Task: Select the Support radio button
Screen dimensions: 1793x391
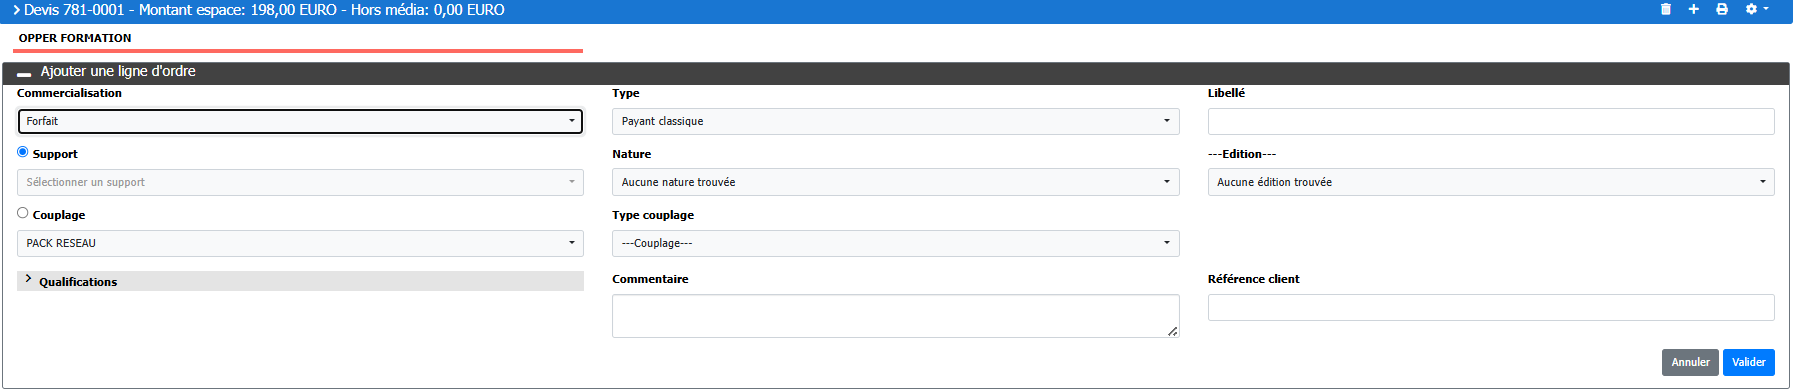Action: pos(23,152)
